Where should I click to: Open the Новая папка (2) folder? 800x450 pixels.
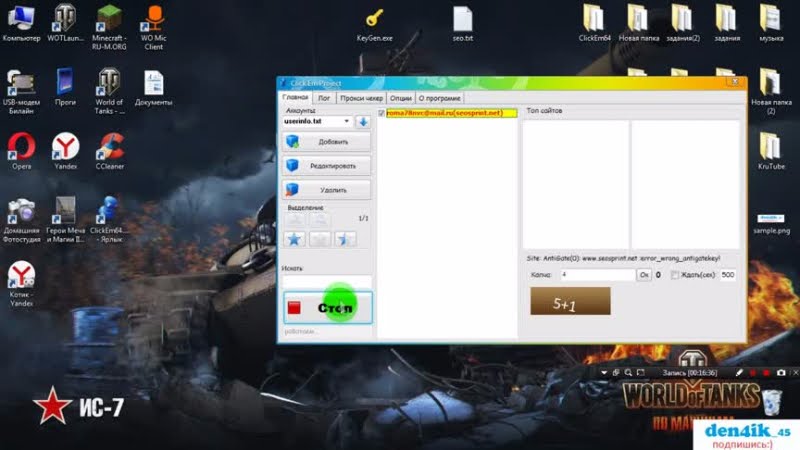(x=771, y=91)
